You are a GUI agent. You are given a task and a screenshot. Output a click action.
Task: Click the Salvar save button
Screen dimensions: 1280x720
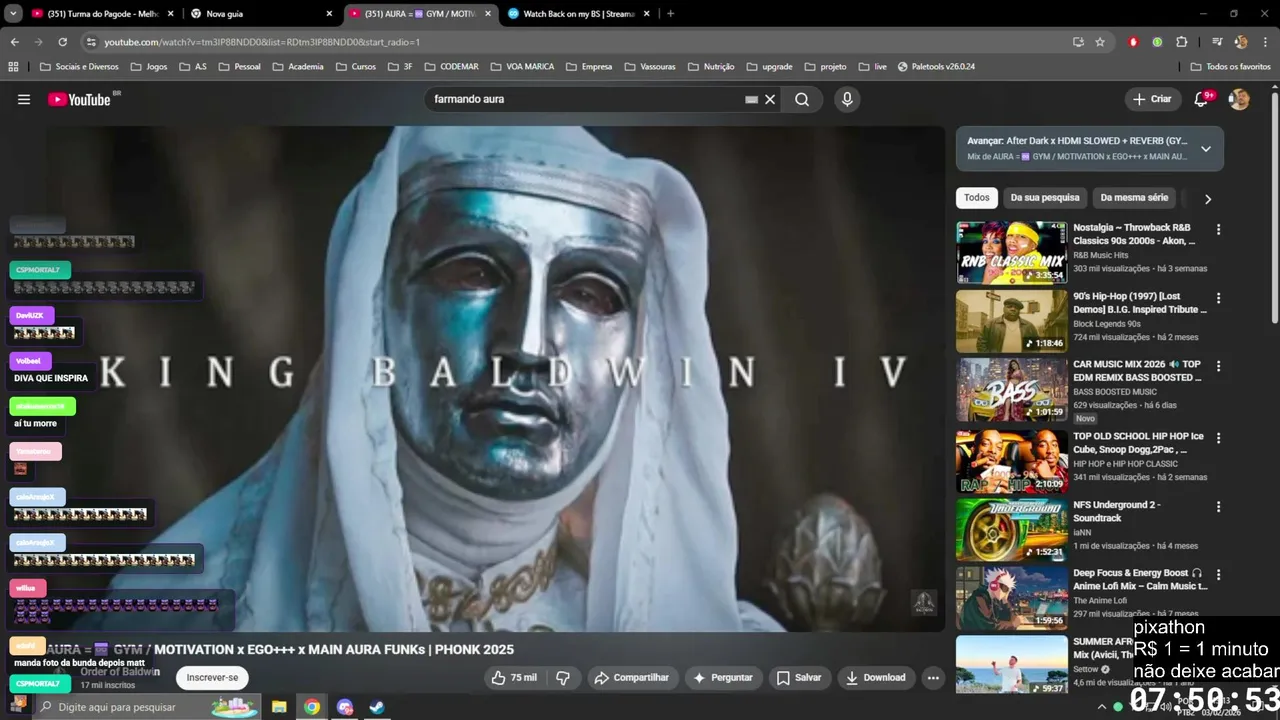click(x=799, y=677)
